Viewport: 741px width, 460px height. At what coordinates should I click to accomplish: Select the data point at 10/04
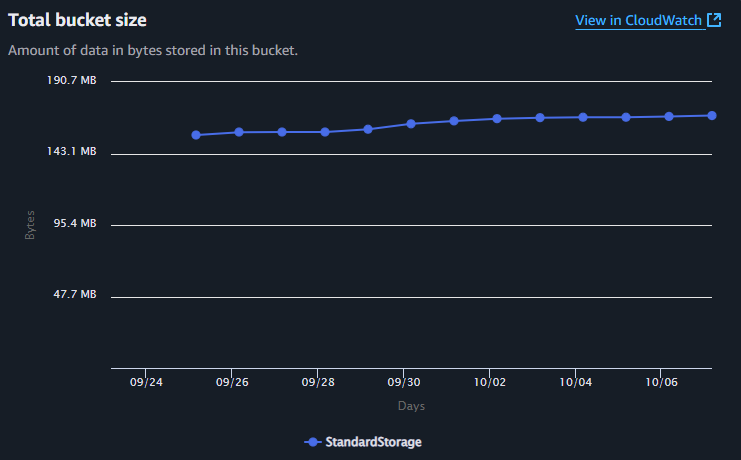coord(583,117)
